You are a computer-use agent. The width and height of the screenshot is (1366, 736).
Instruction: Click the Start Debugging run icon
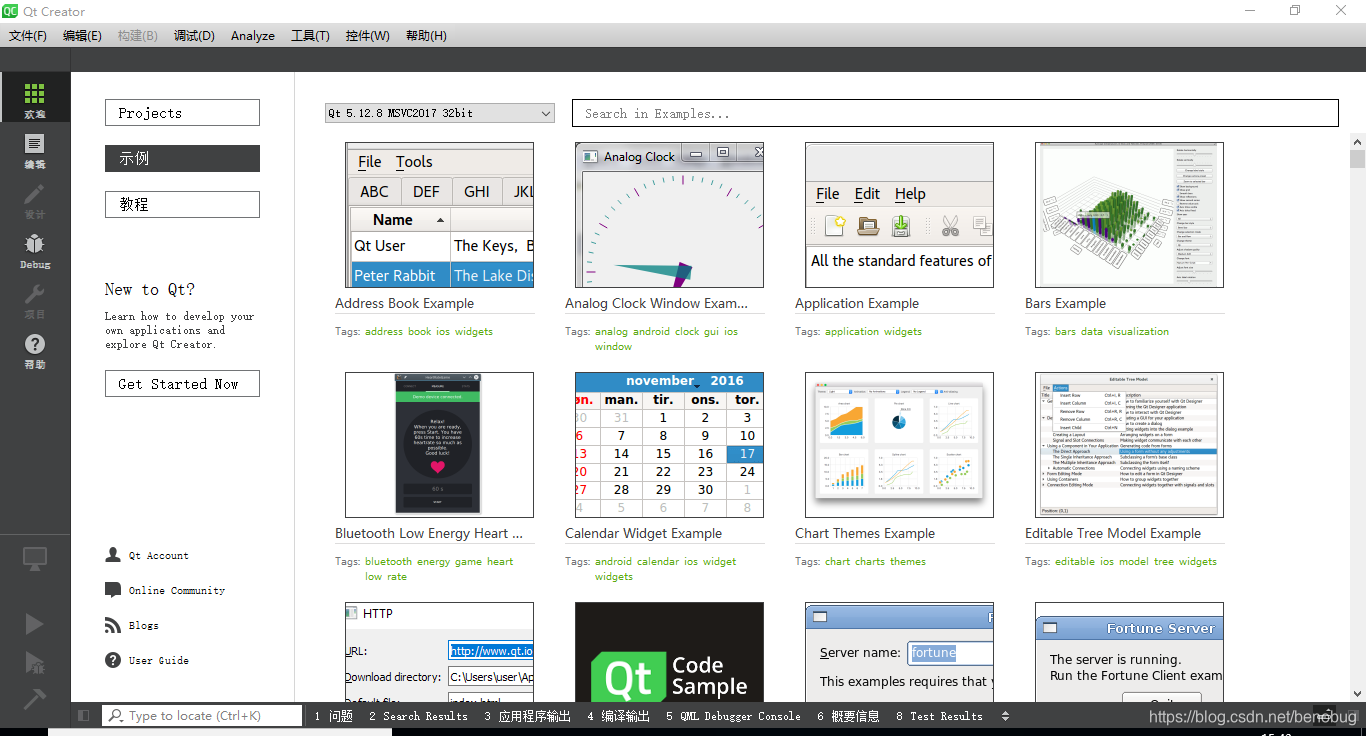pyautogui.click(x=35, y=662)
